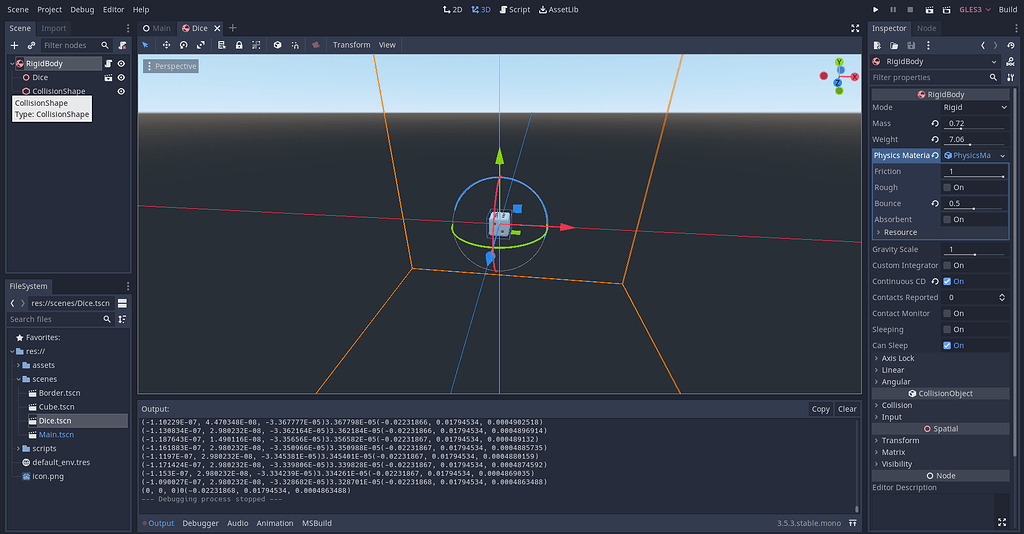Viewport: 1024px width, 534px height.
Task: Activate the Select mode arrow tool
Action: tap(146, 45)
